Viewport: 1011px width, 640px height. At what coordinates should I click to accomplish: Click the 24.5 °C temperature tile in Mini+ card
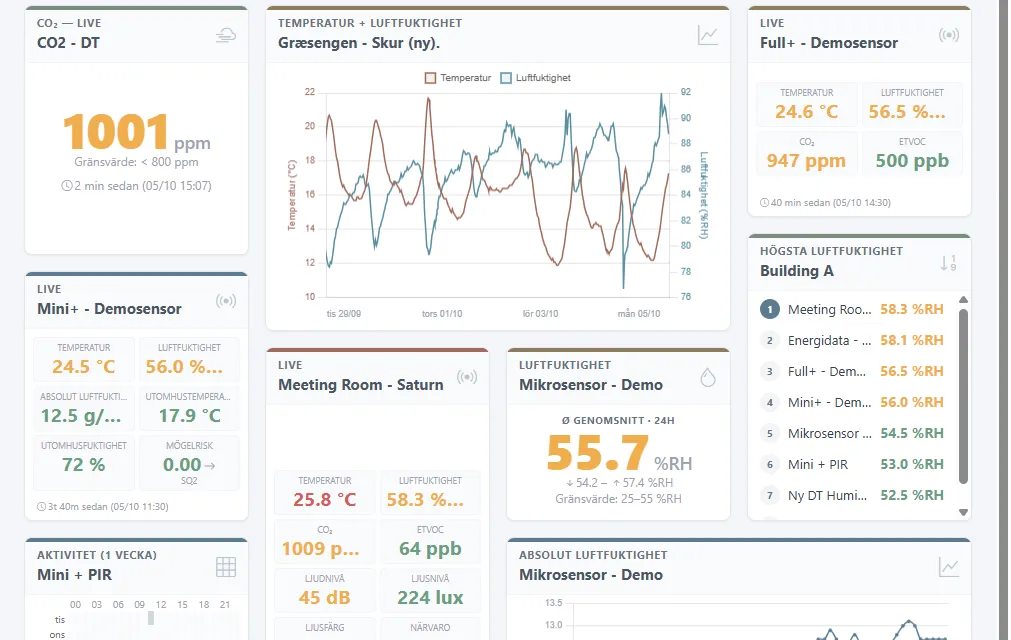84,359
